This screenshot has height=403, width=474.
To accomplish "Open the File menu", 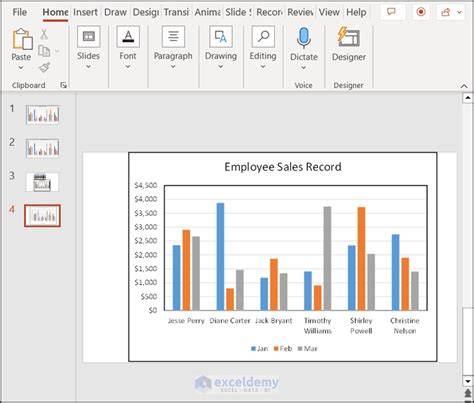I will click(20, 12).
